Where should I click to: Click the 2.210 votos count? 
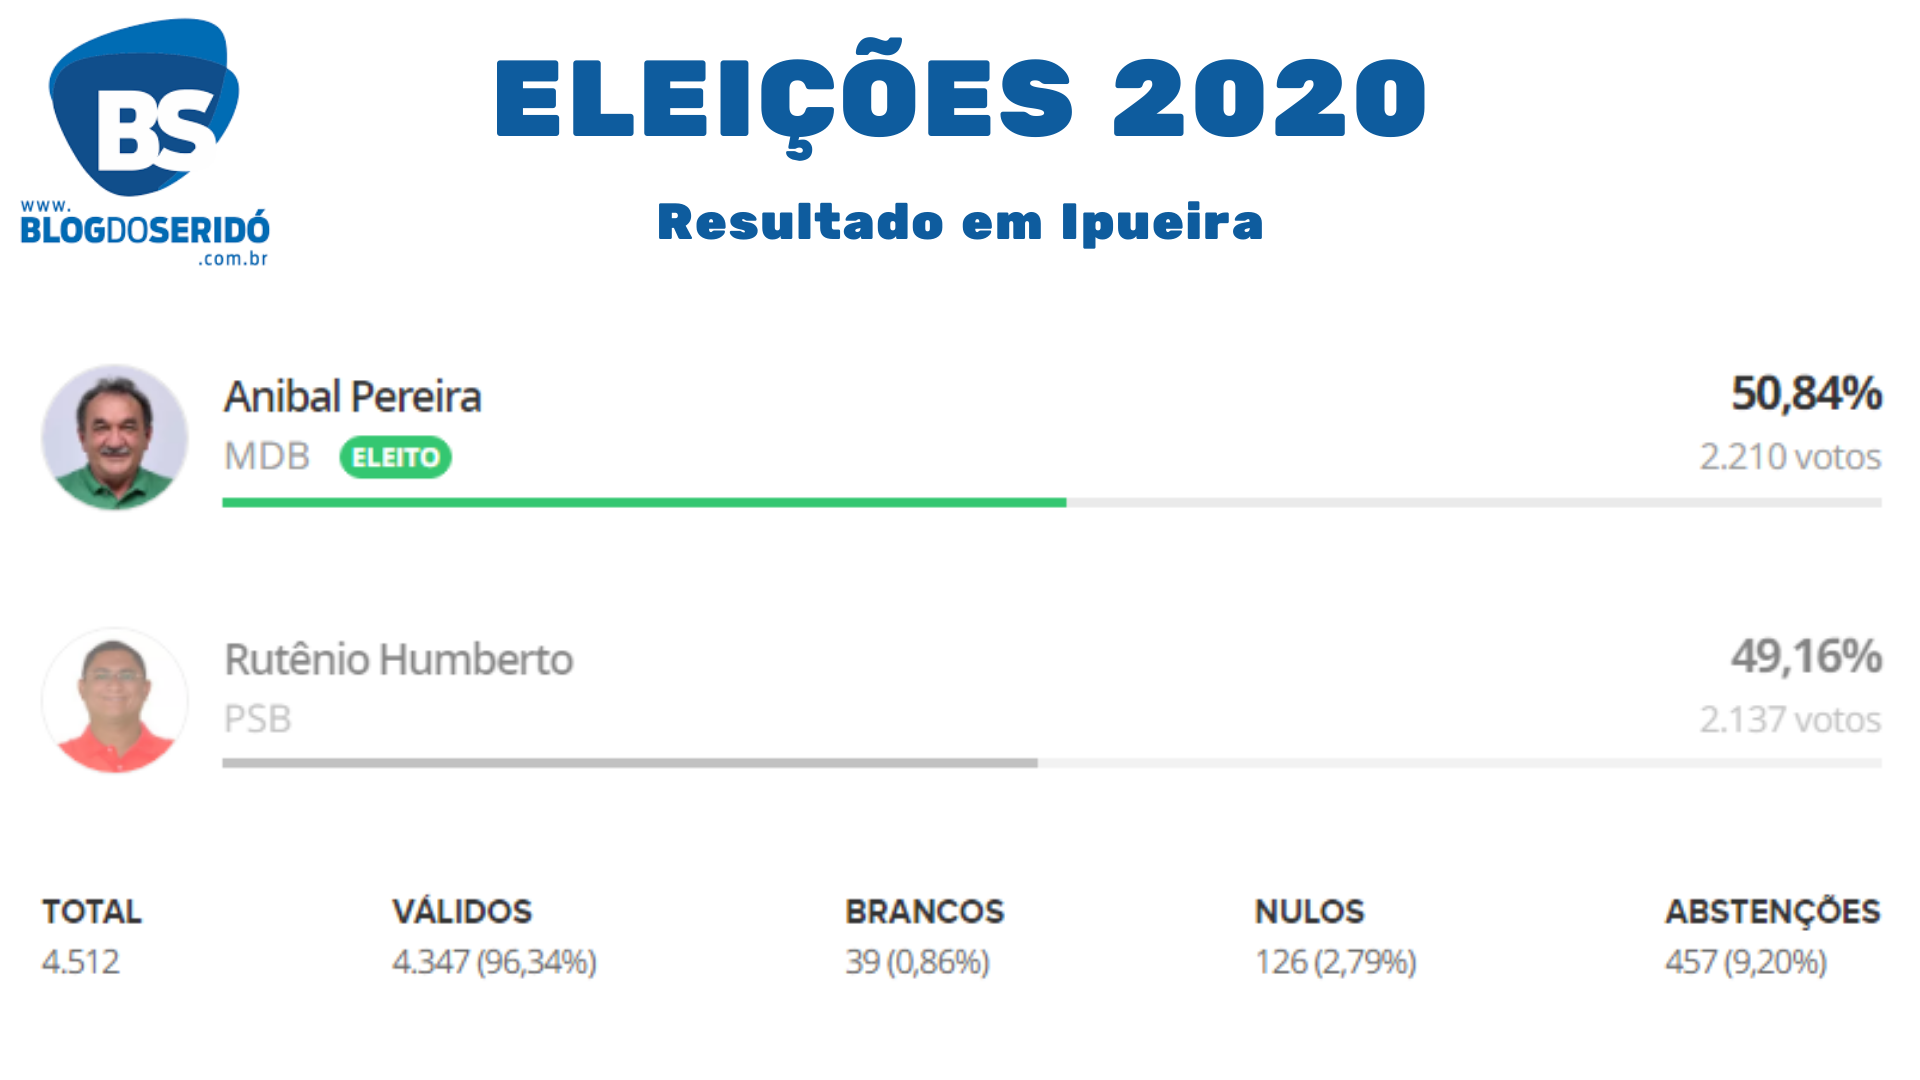click(1790, 457)
